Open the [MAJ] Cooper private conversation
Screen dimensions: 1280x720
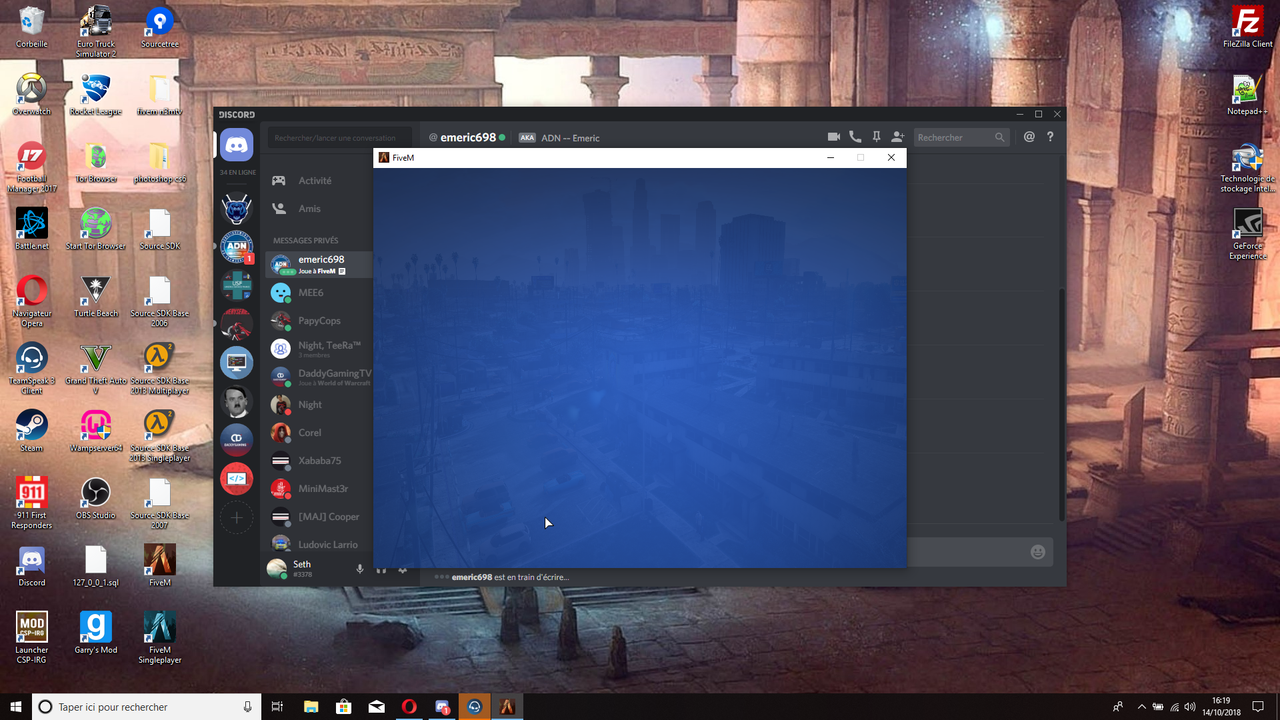coord(319,517)
